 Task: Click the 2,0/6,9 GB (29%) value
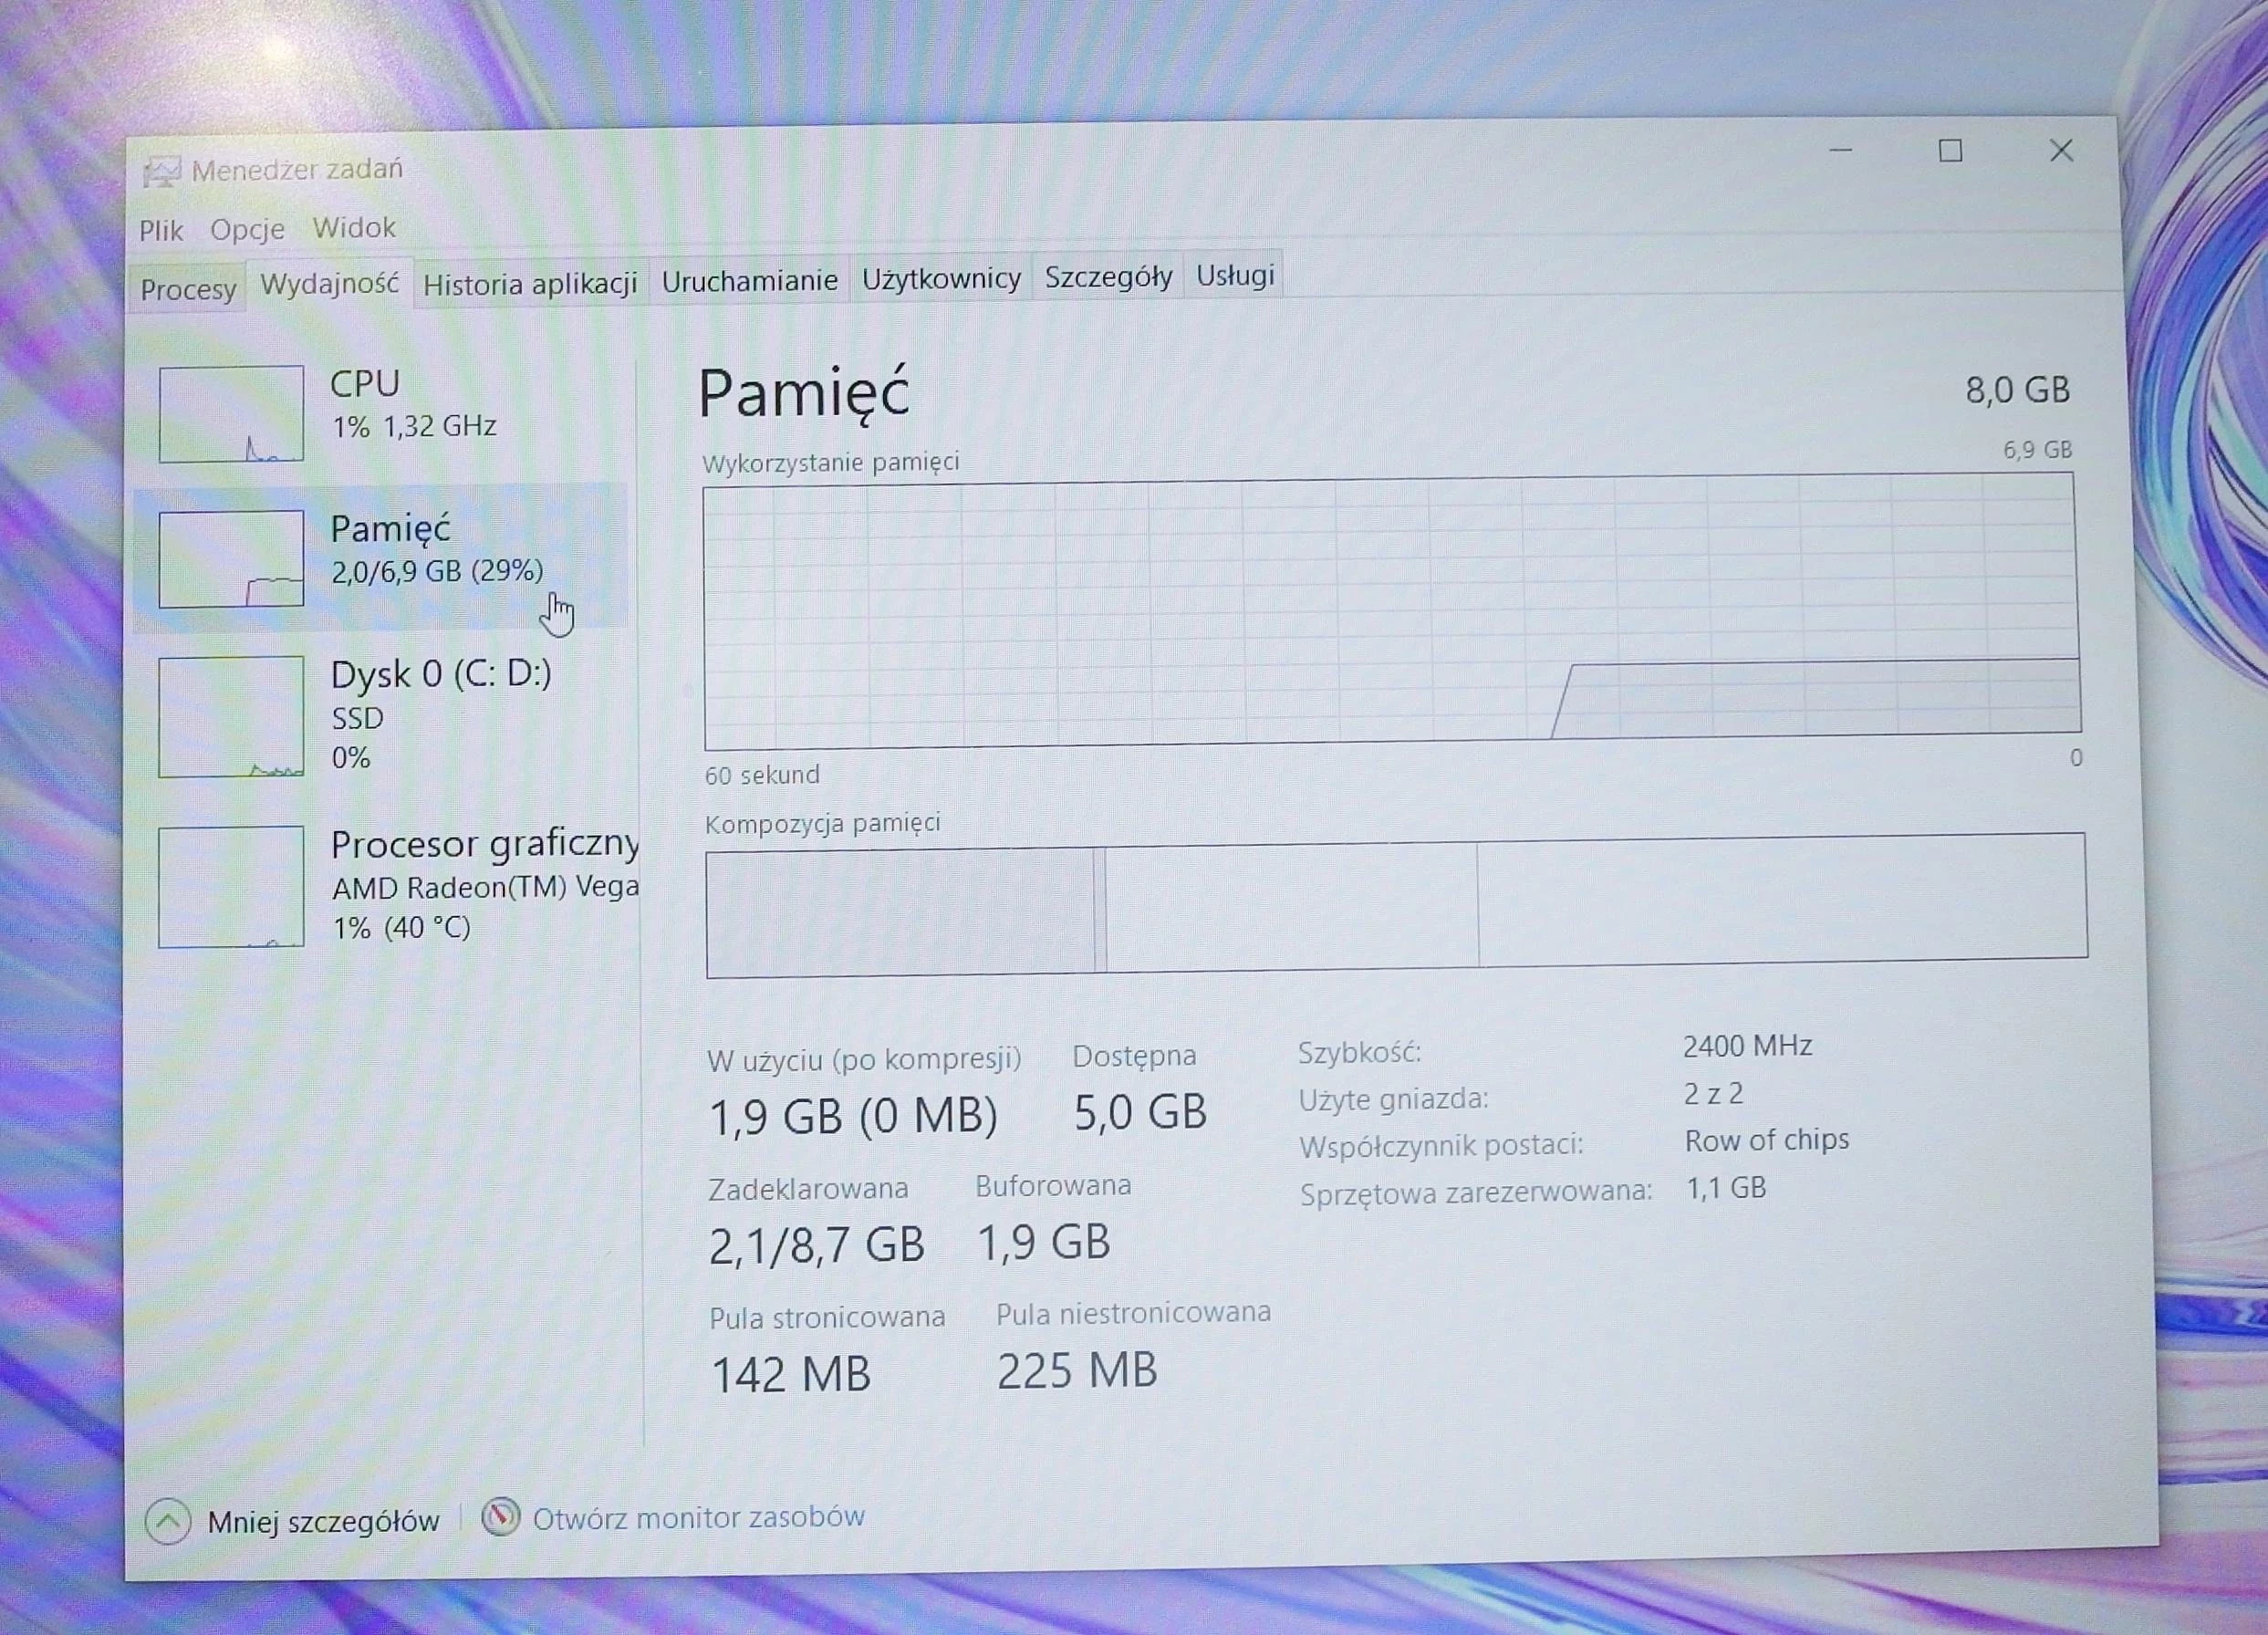coord(437,571)
